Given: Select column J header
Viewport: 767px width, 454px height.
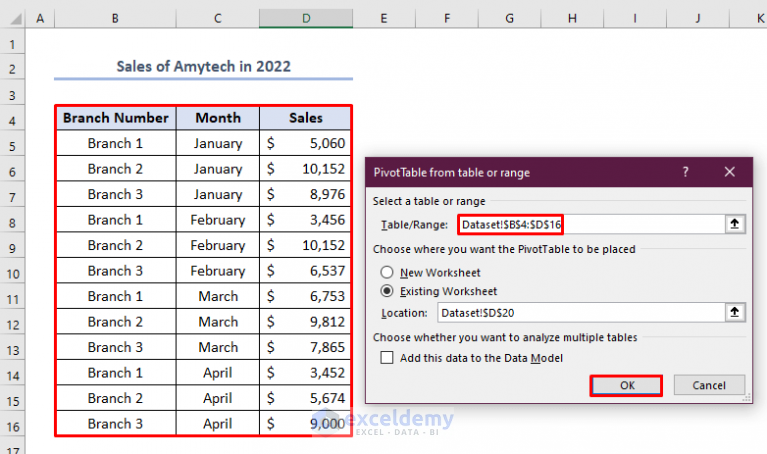Looking at the screenshot, I should 697,19.
